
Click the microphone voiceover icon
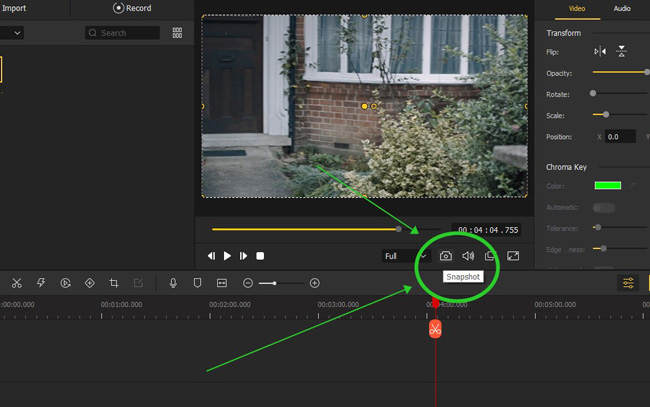click(173, 283)
